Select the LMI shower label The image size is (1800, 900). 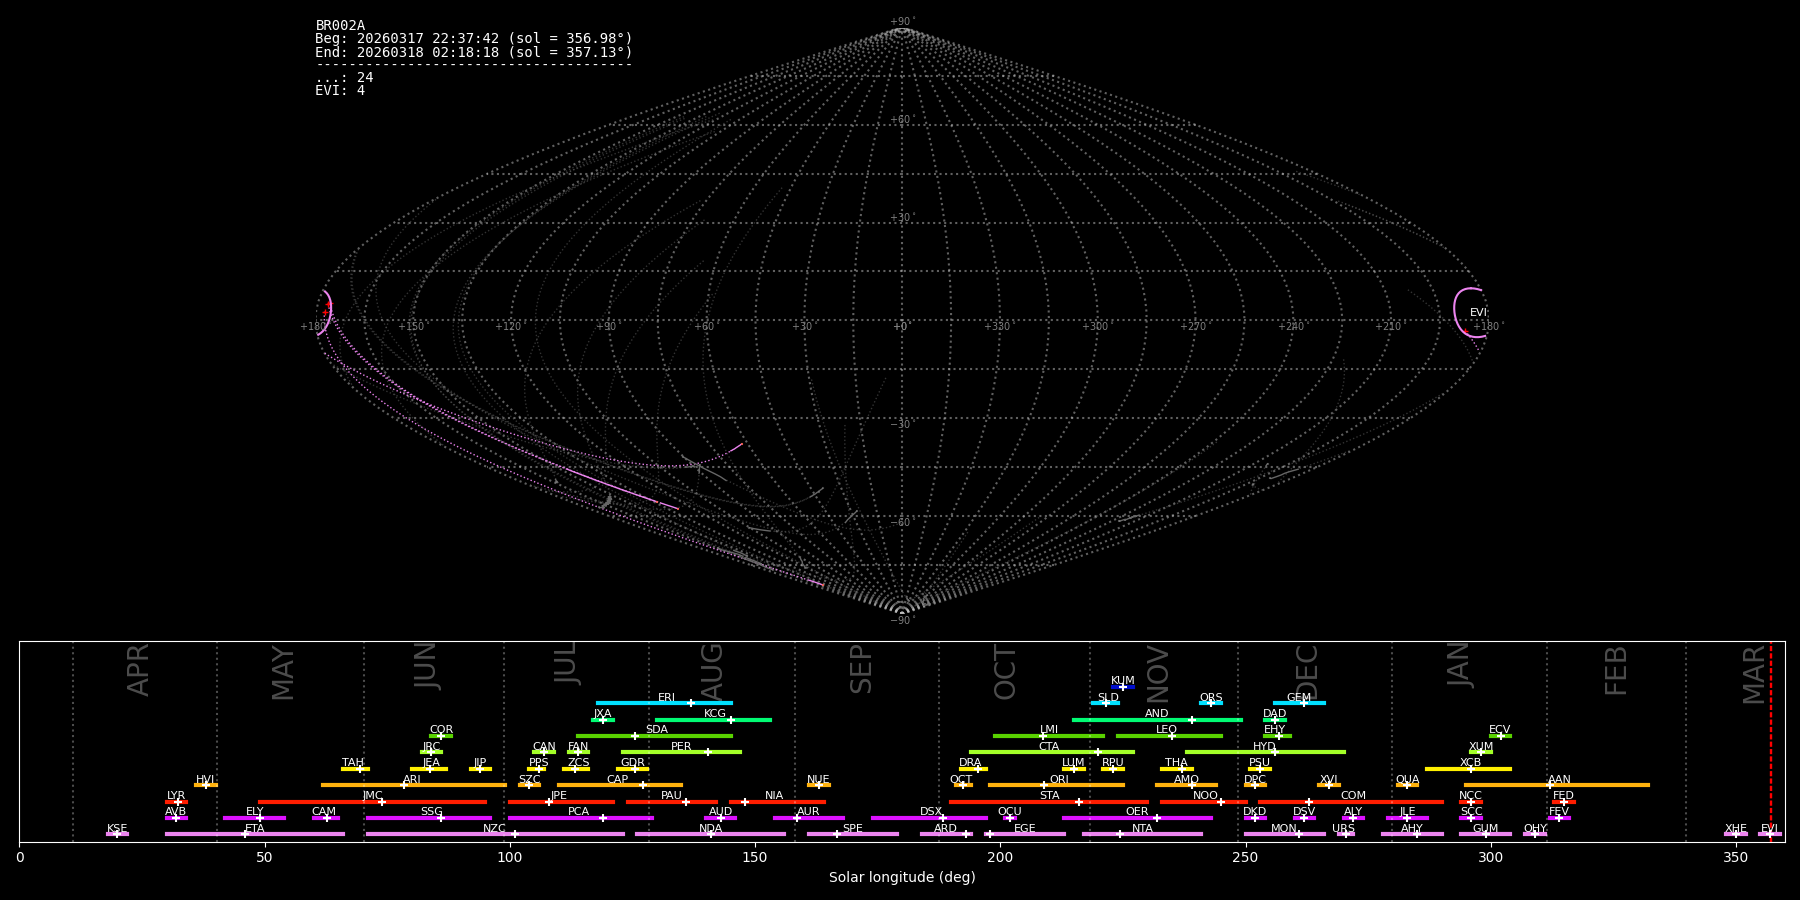1048,729
